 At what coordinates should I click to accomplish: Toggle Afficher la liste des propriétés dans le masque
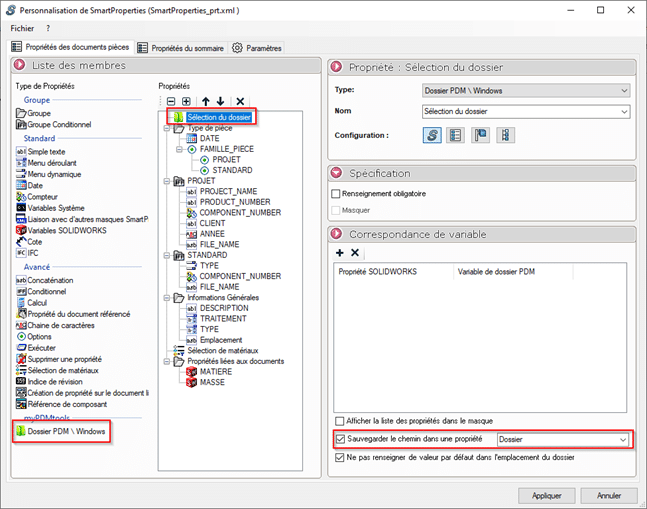[340, 421]
